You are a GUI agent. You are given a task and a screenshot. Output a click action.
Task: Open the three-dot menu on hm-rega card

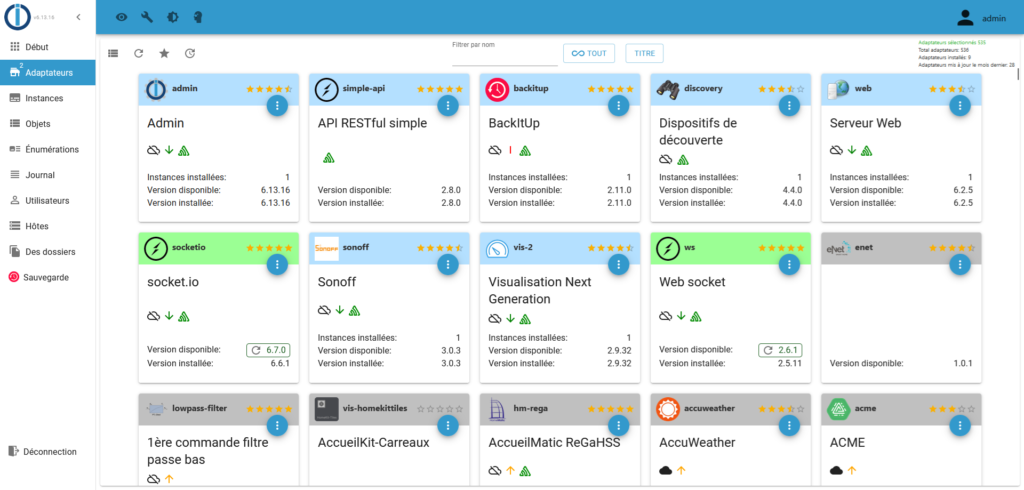coord(618,425)
